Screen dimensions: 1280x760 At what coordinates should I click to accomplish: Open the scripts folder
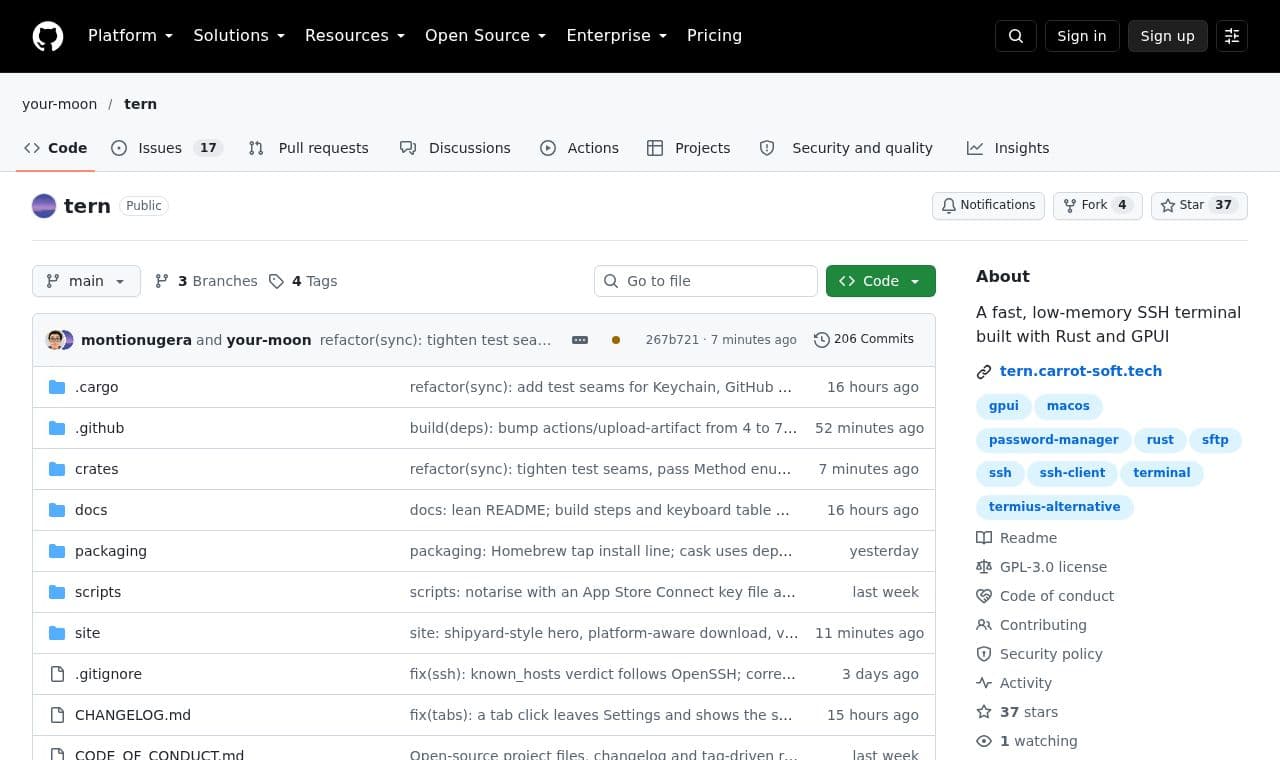(98, 592)
